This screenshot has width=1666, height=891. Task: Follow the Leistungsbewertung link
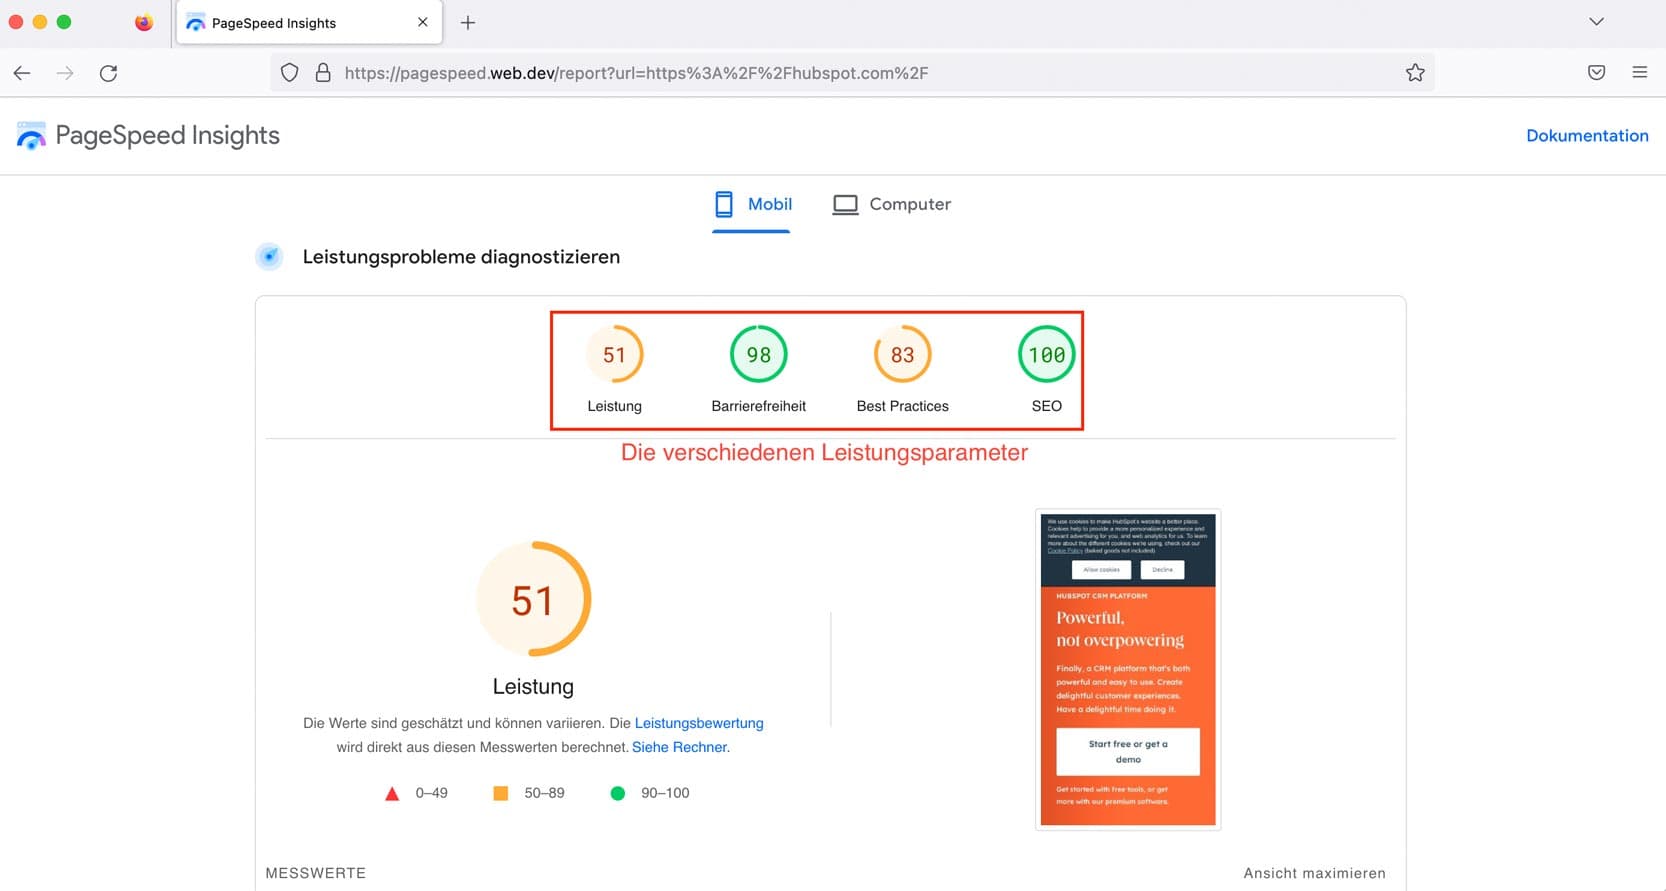click(698, 723)
